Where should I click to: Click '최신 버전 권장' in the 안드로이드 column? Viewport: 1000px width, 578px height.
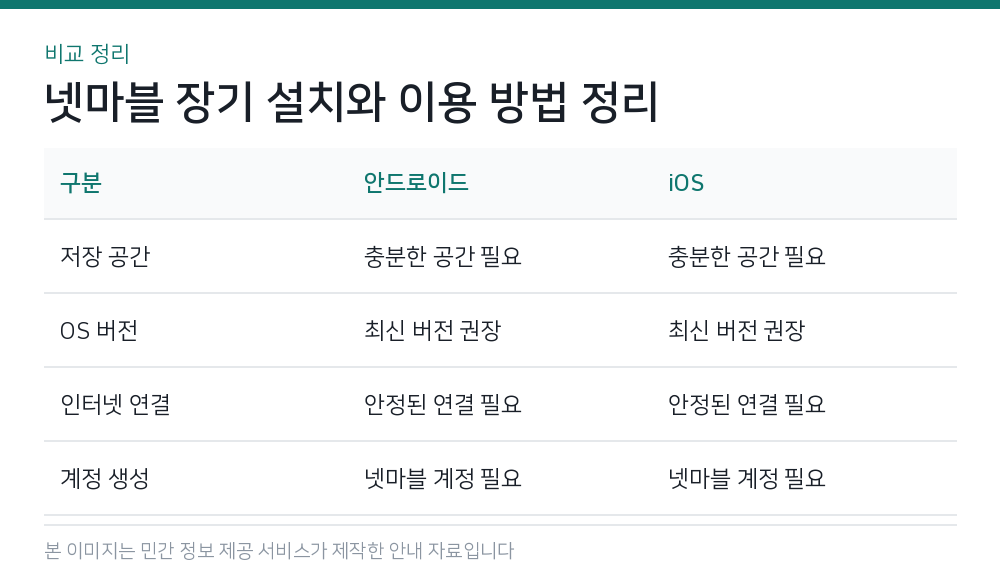coord(432,330)
